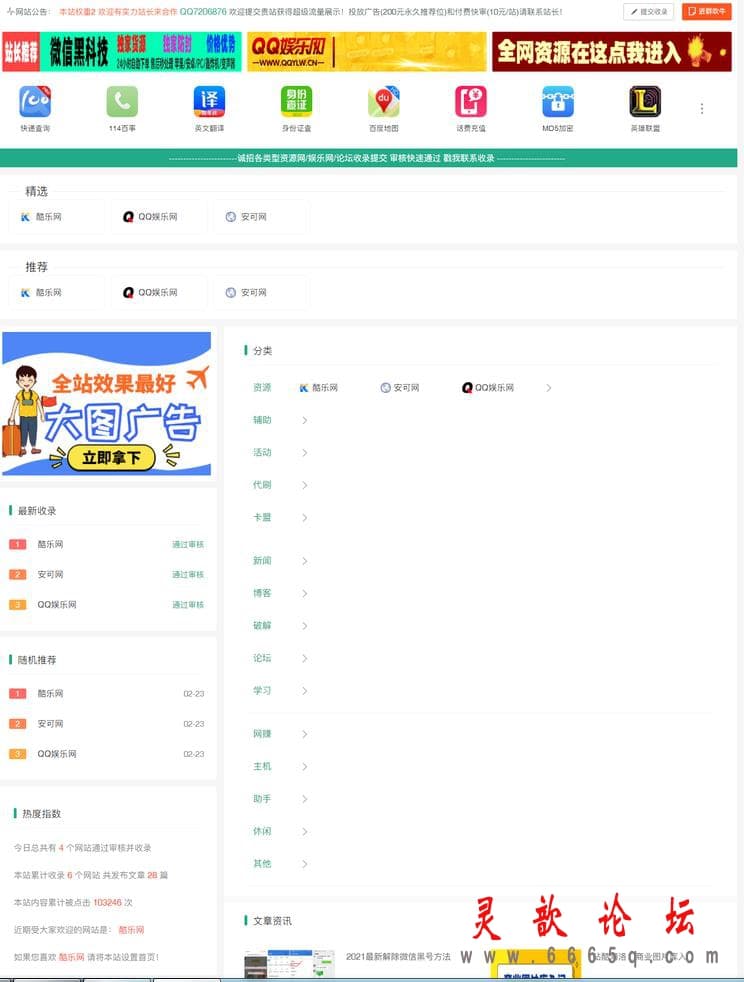Click 酷乐网 logo in 推荐 section
The width and height of the screenshot is (744, 982).
[x=25, y=292]
